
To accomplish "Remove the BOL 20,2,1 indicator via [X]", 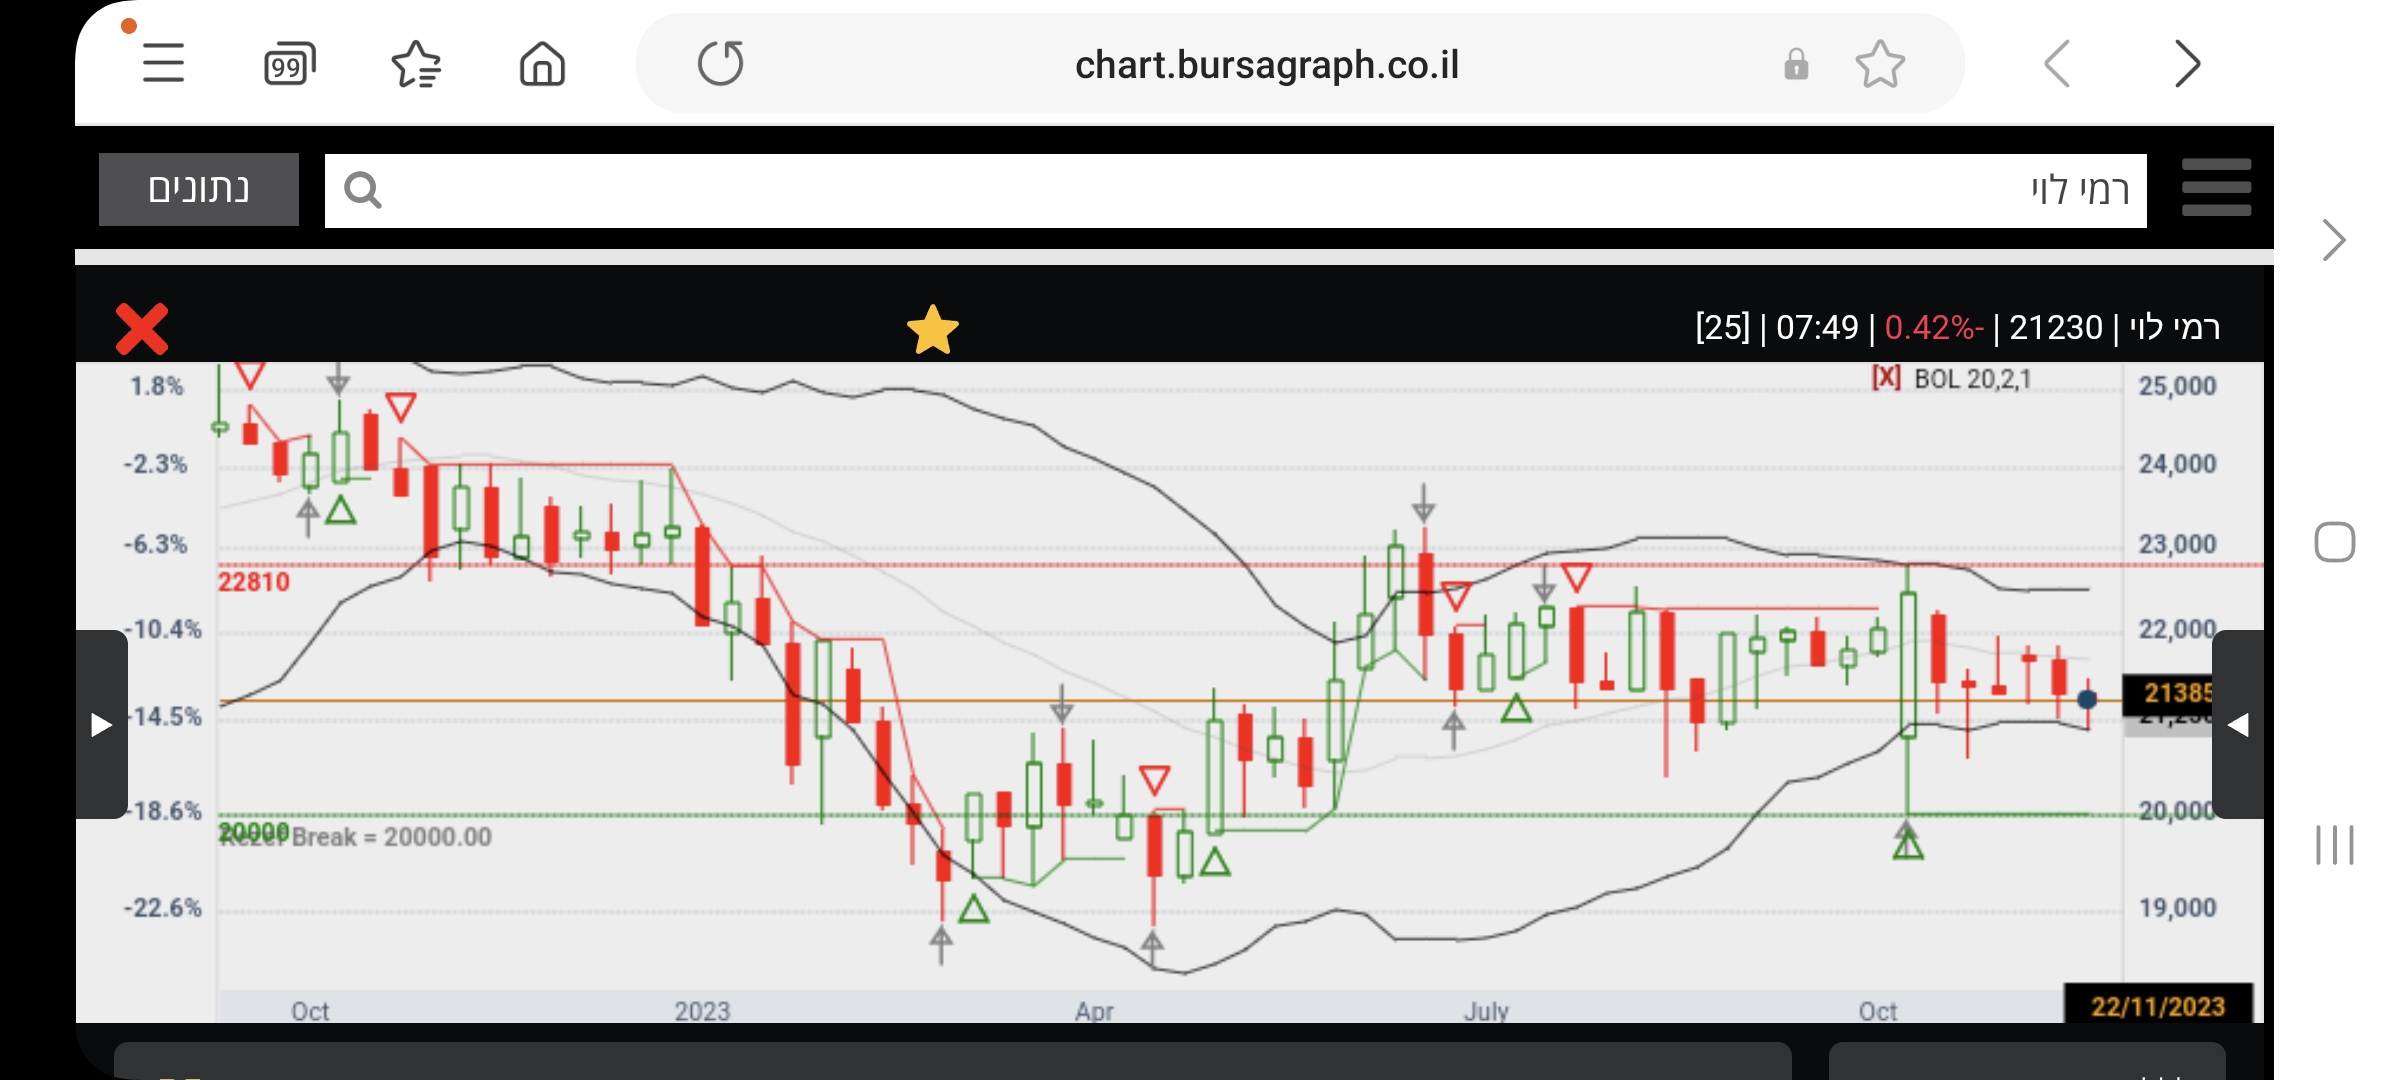I will tap(1885, 378).
